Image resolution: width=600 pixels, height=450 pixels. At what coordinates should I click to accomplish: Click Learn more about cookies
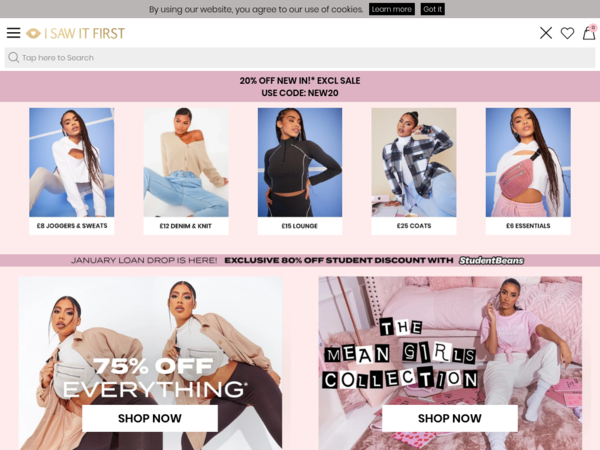pyautogui.click(x=392, y=9)
